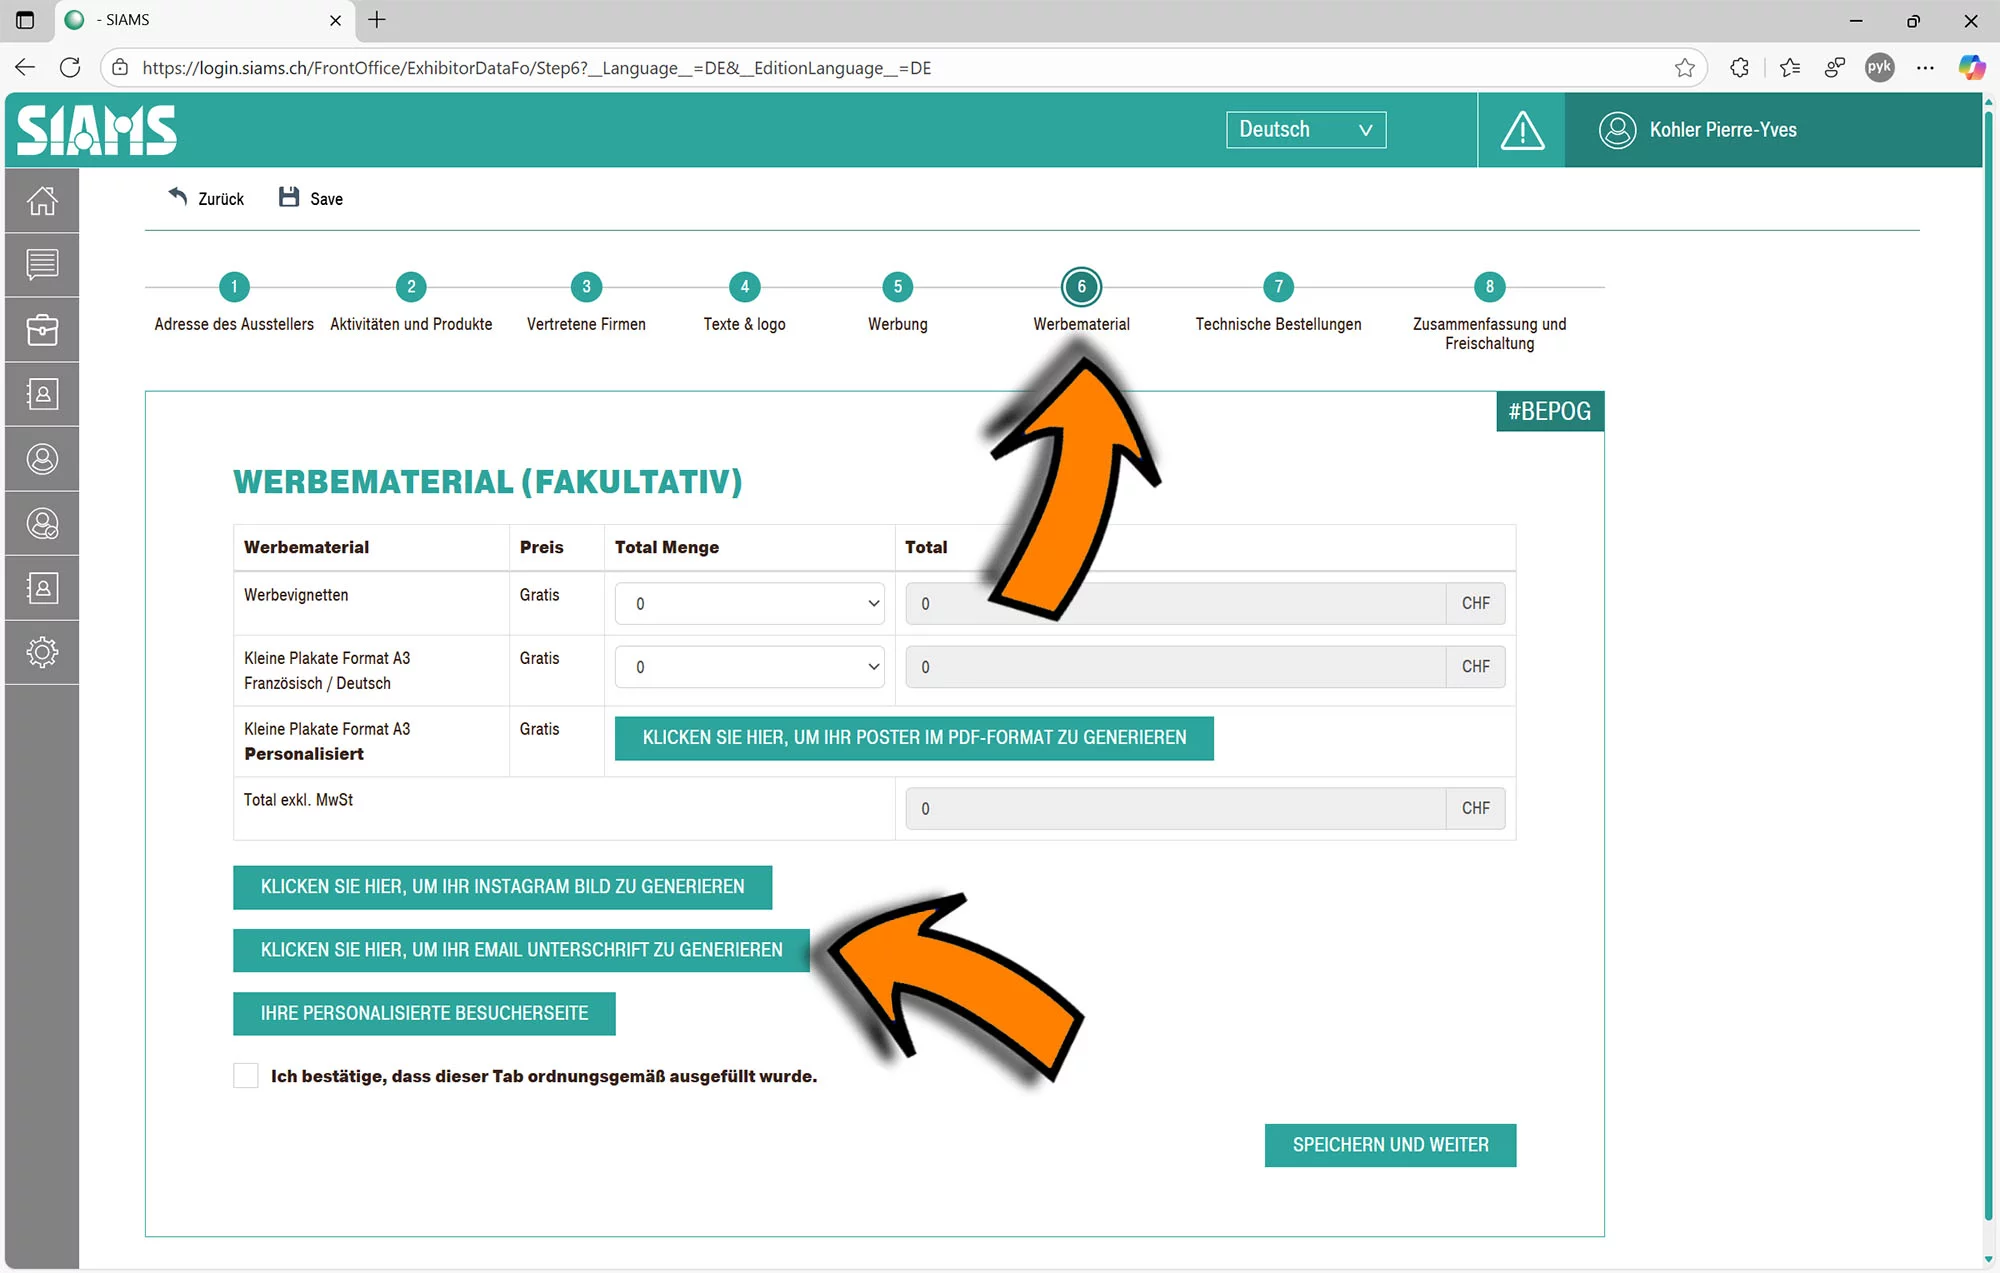
Task: Click the home icon in sidebar
Action: tap(42, 201)
